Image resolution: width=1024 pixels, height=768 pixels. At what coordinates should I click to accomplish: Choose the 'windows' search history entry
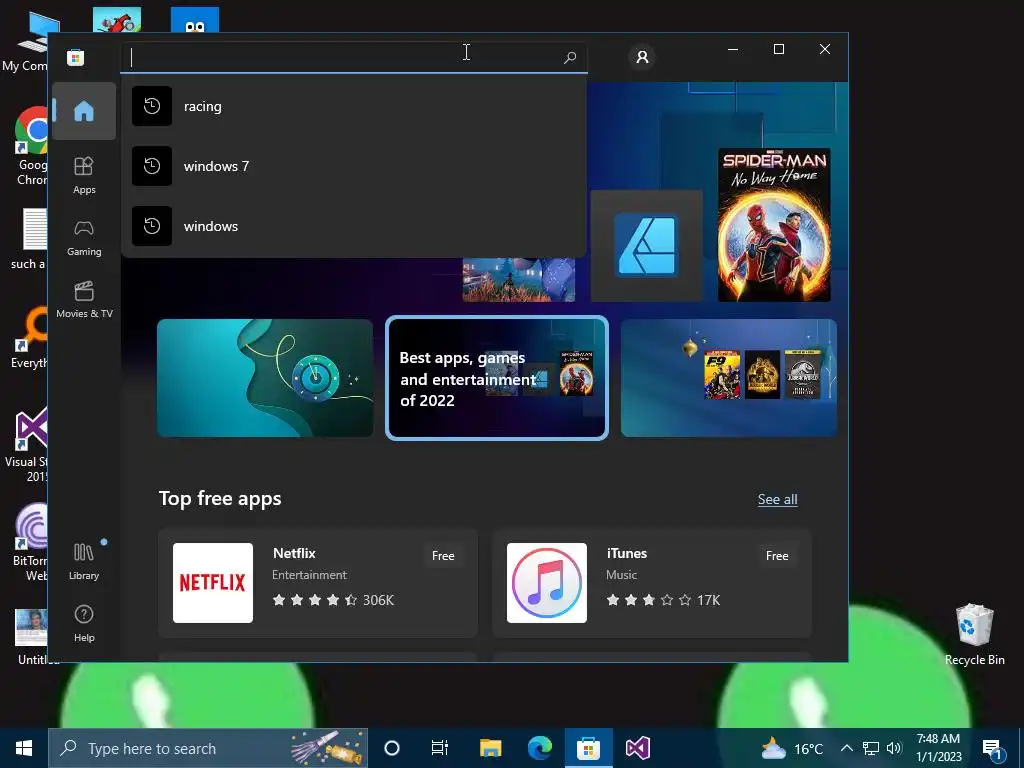[x=353, y=226]
